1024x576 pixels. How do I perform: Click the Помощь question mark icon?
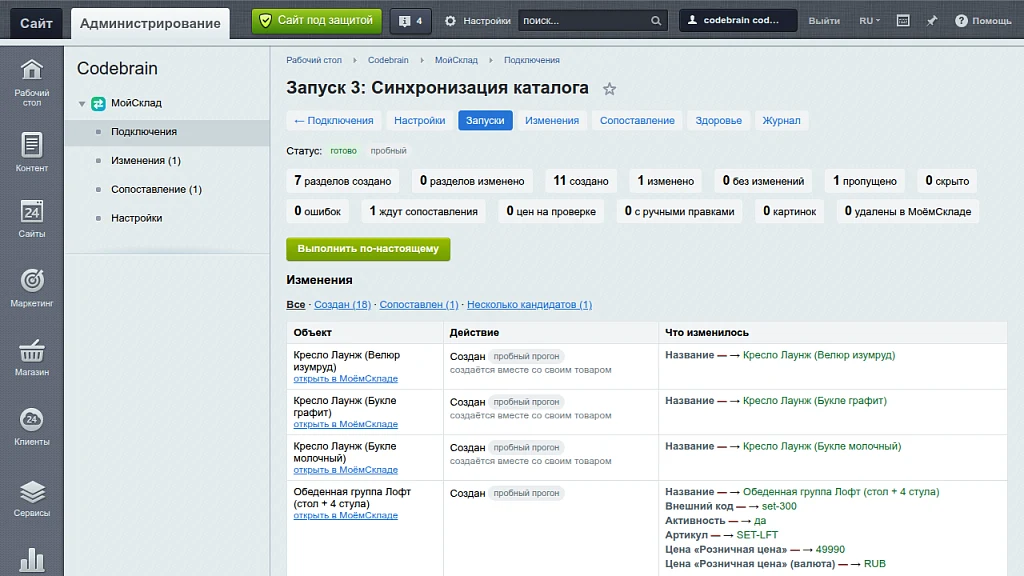961,21
